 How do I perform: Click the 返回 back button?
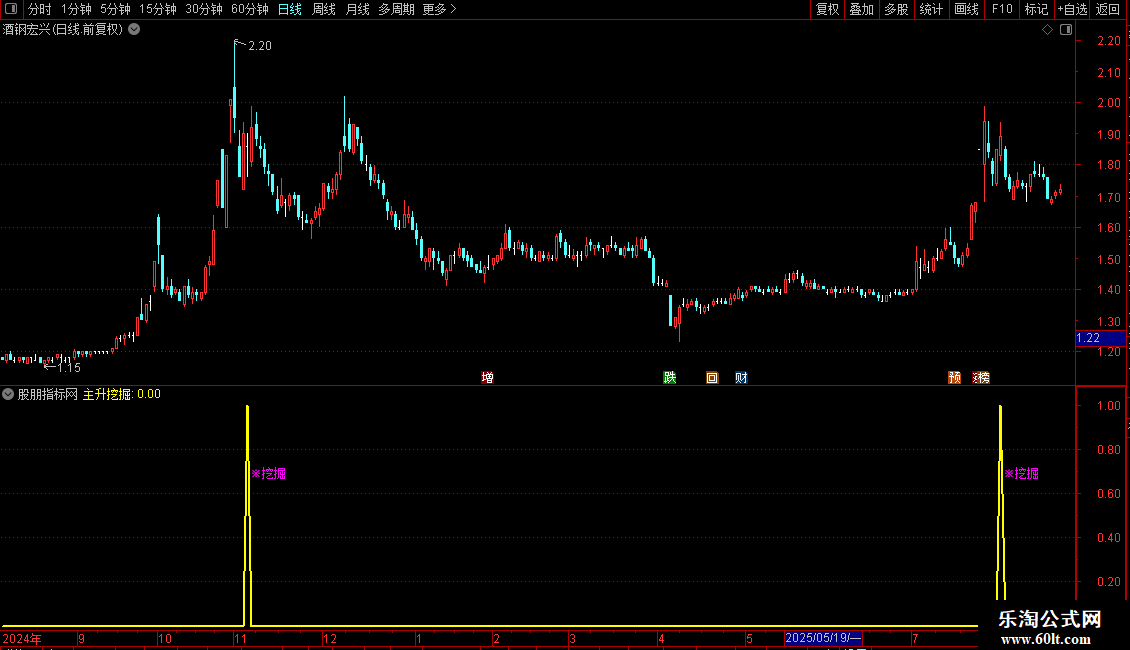coord(1108,9)
